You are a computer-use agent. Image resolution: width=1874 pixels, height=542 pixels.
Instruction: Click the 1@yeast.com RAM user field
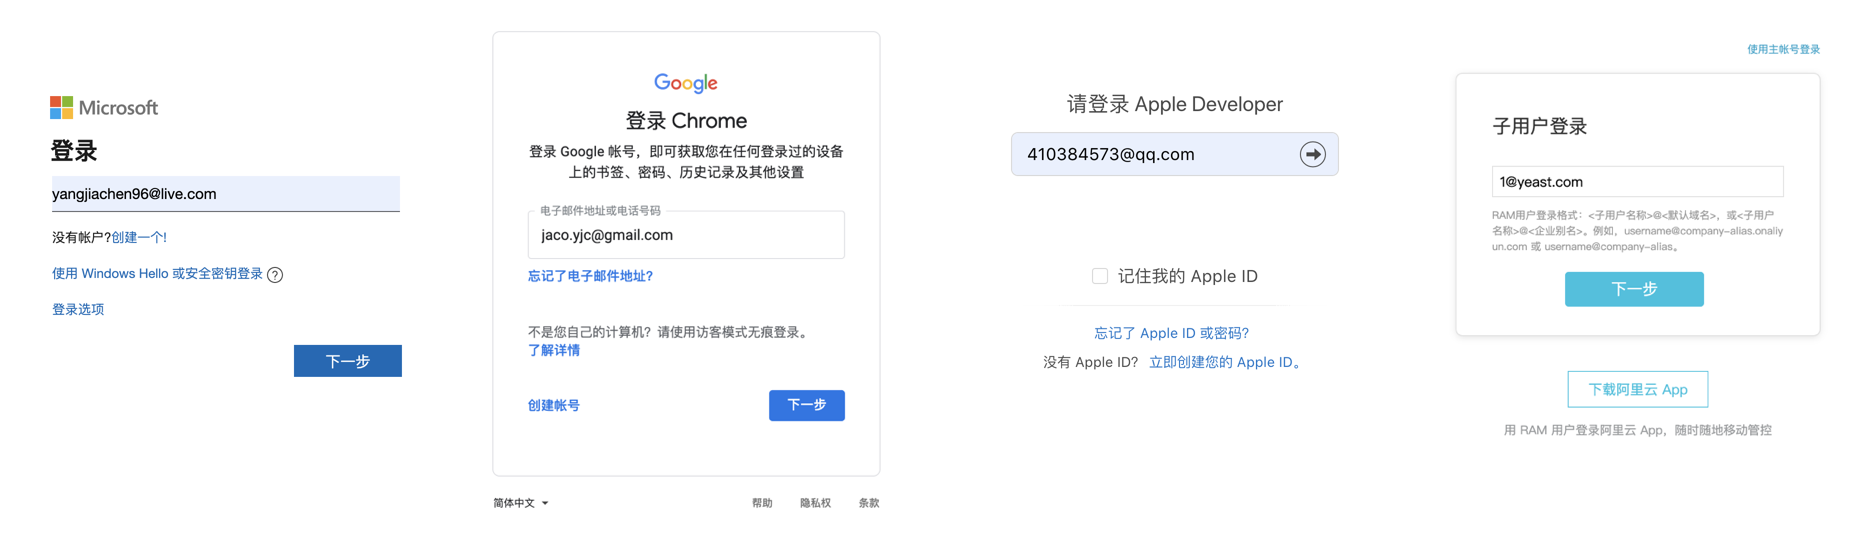[1637, 182]
